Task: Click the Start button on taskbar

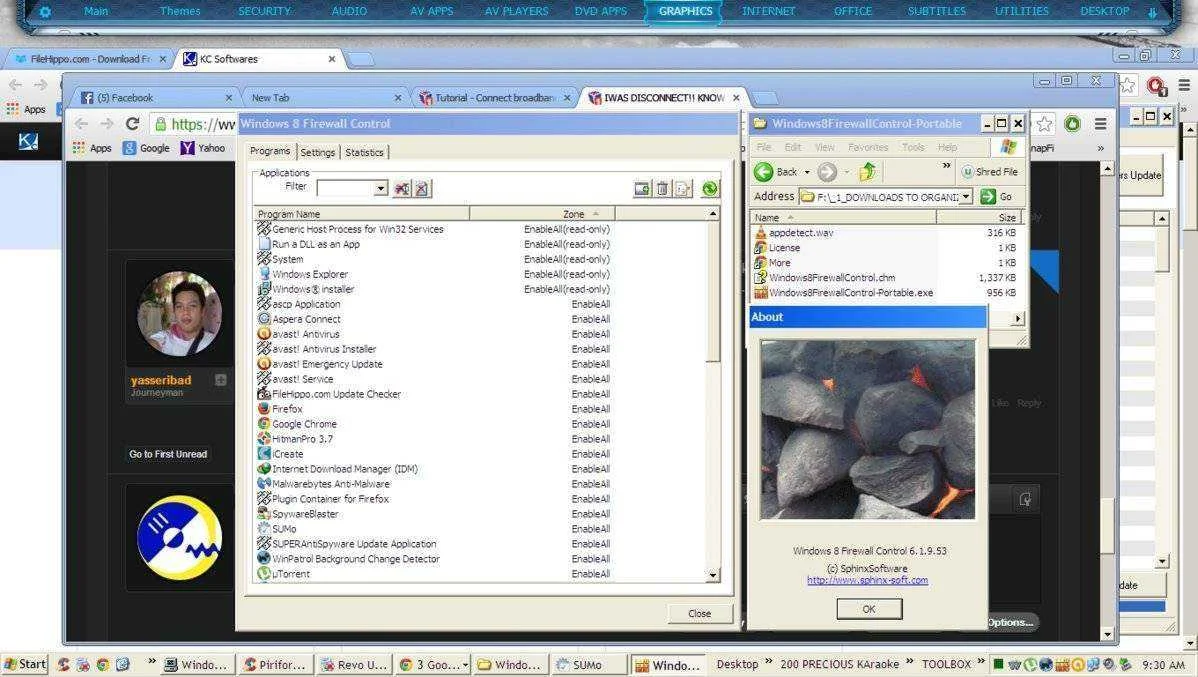Action: [x=25, y=664]
